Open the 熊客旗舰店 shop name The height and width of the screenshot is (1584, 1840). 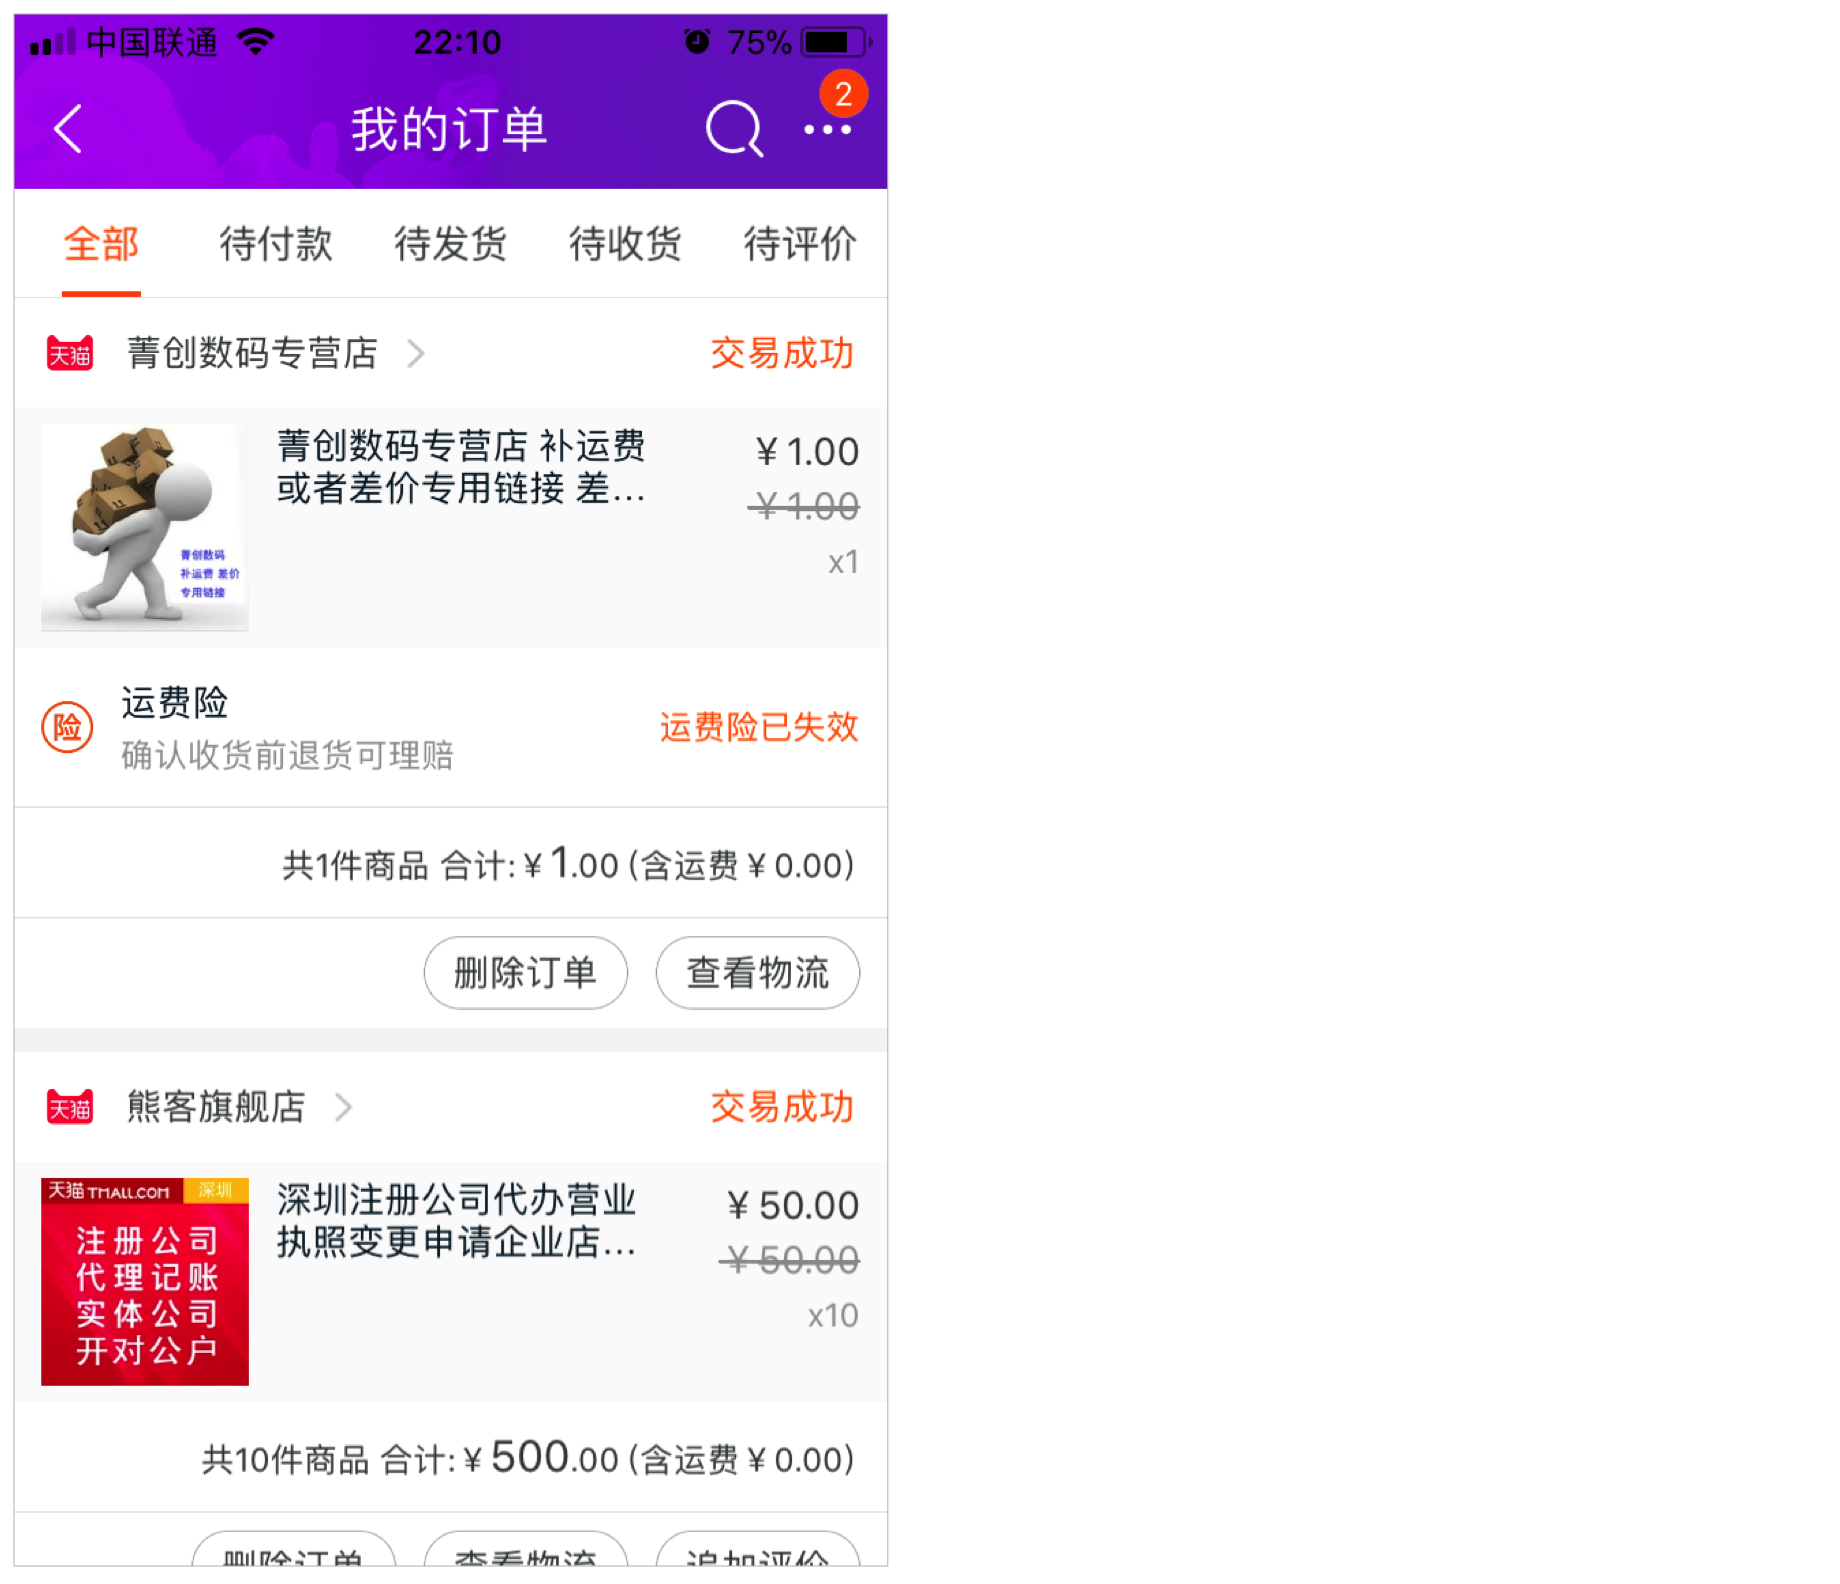point(216,1108)
